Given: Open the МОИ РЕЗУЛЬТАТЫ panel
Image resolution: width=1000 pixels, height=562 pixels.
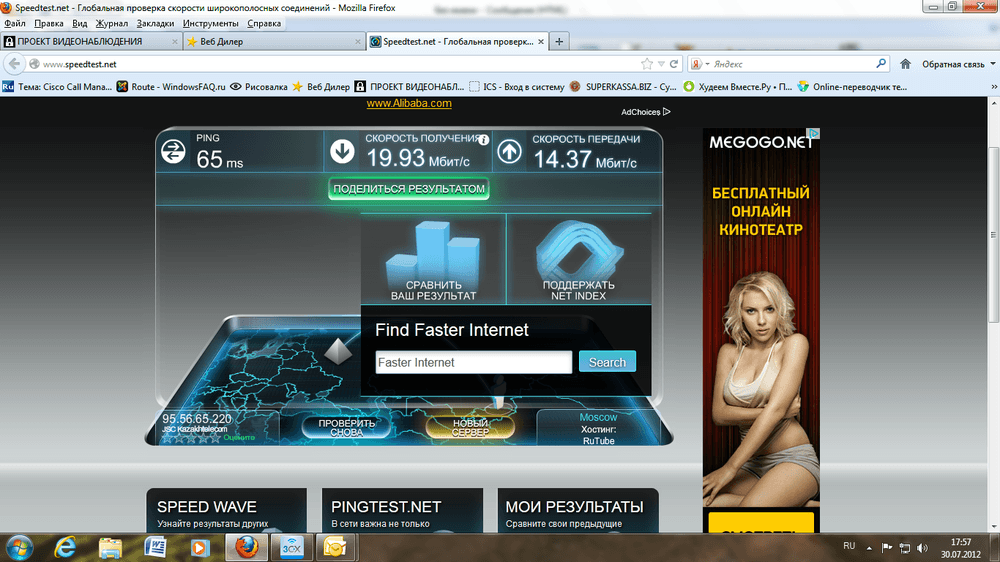Looking at the screenshot, I should tap(578, 510).
